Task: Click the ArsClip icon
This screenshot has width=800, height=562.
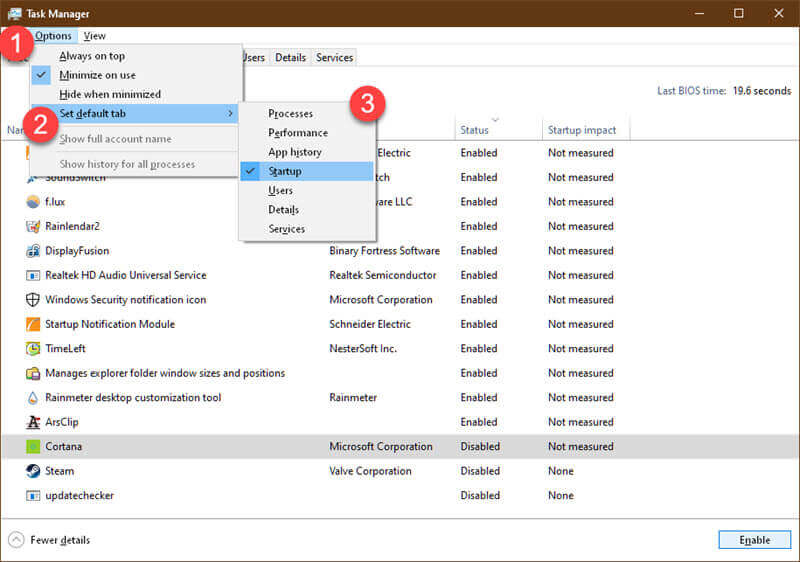Action: [33, 422]
